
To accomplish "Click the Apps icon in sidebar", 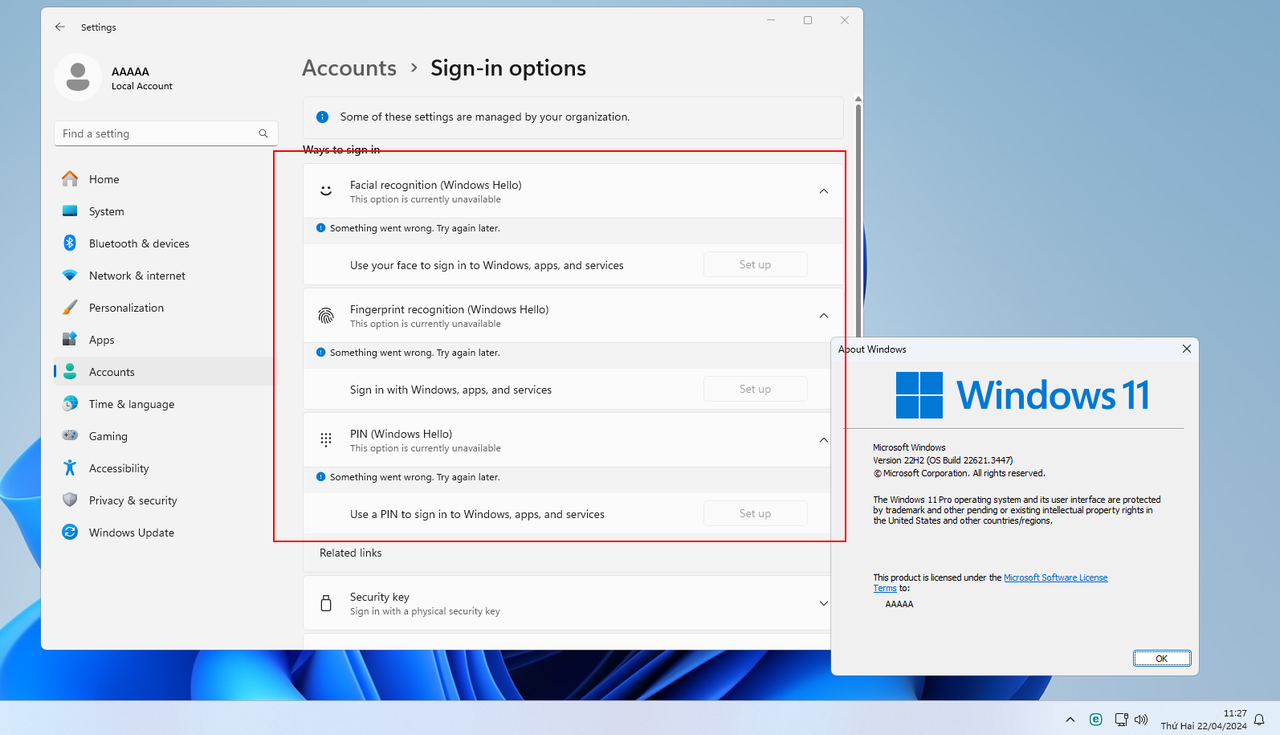I will click(x=70, y=339).
